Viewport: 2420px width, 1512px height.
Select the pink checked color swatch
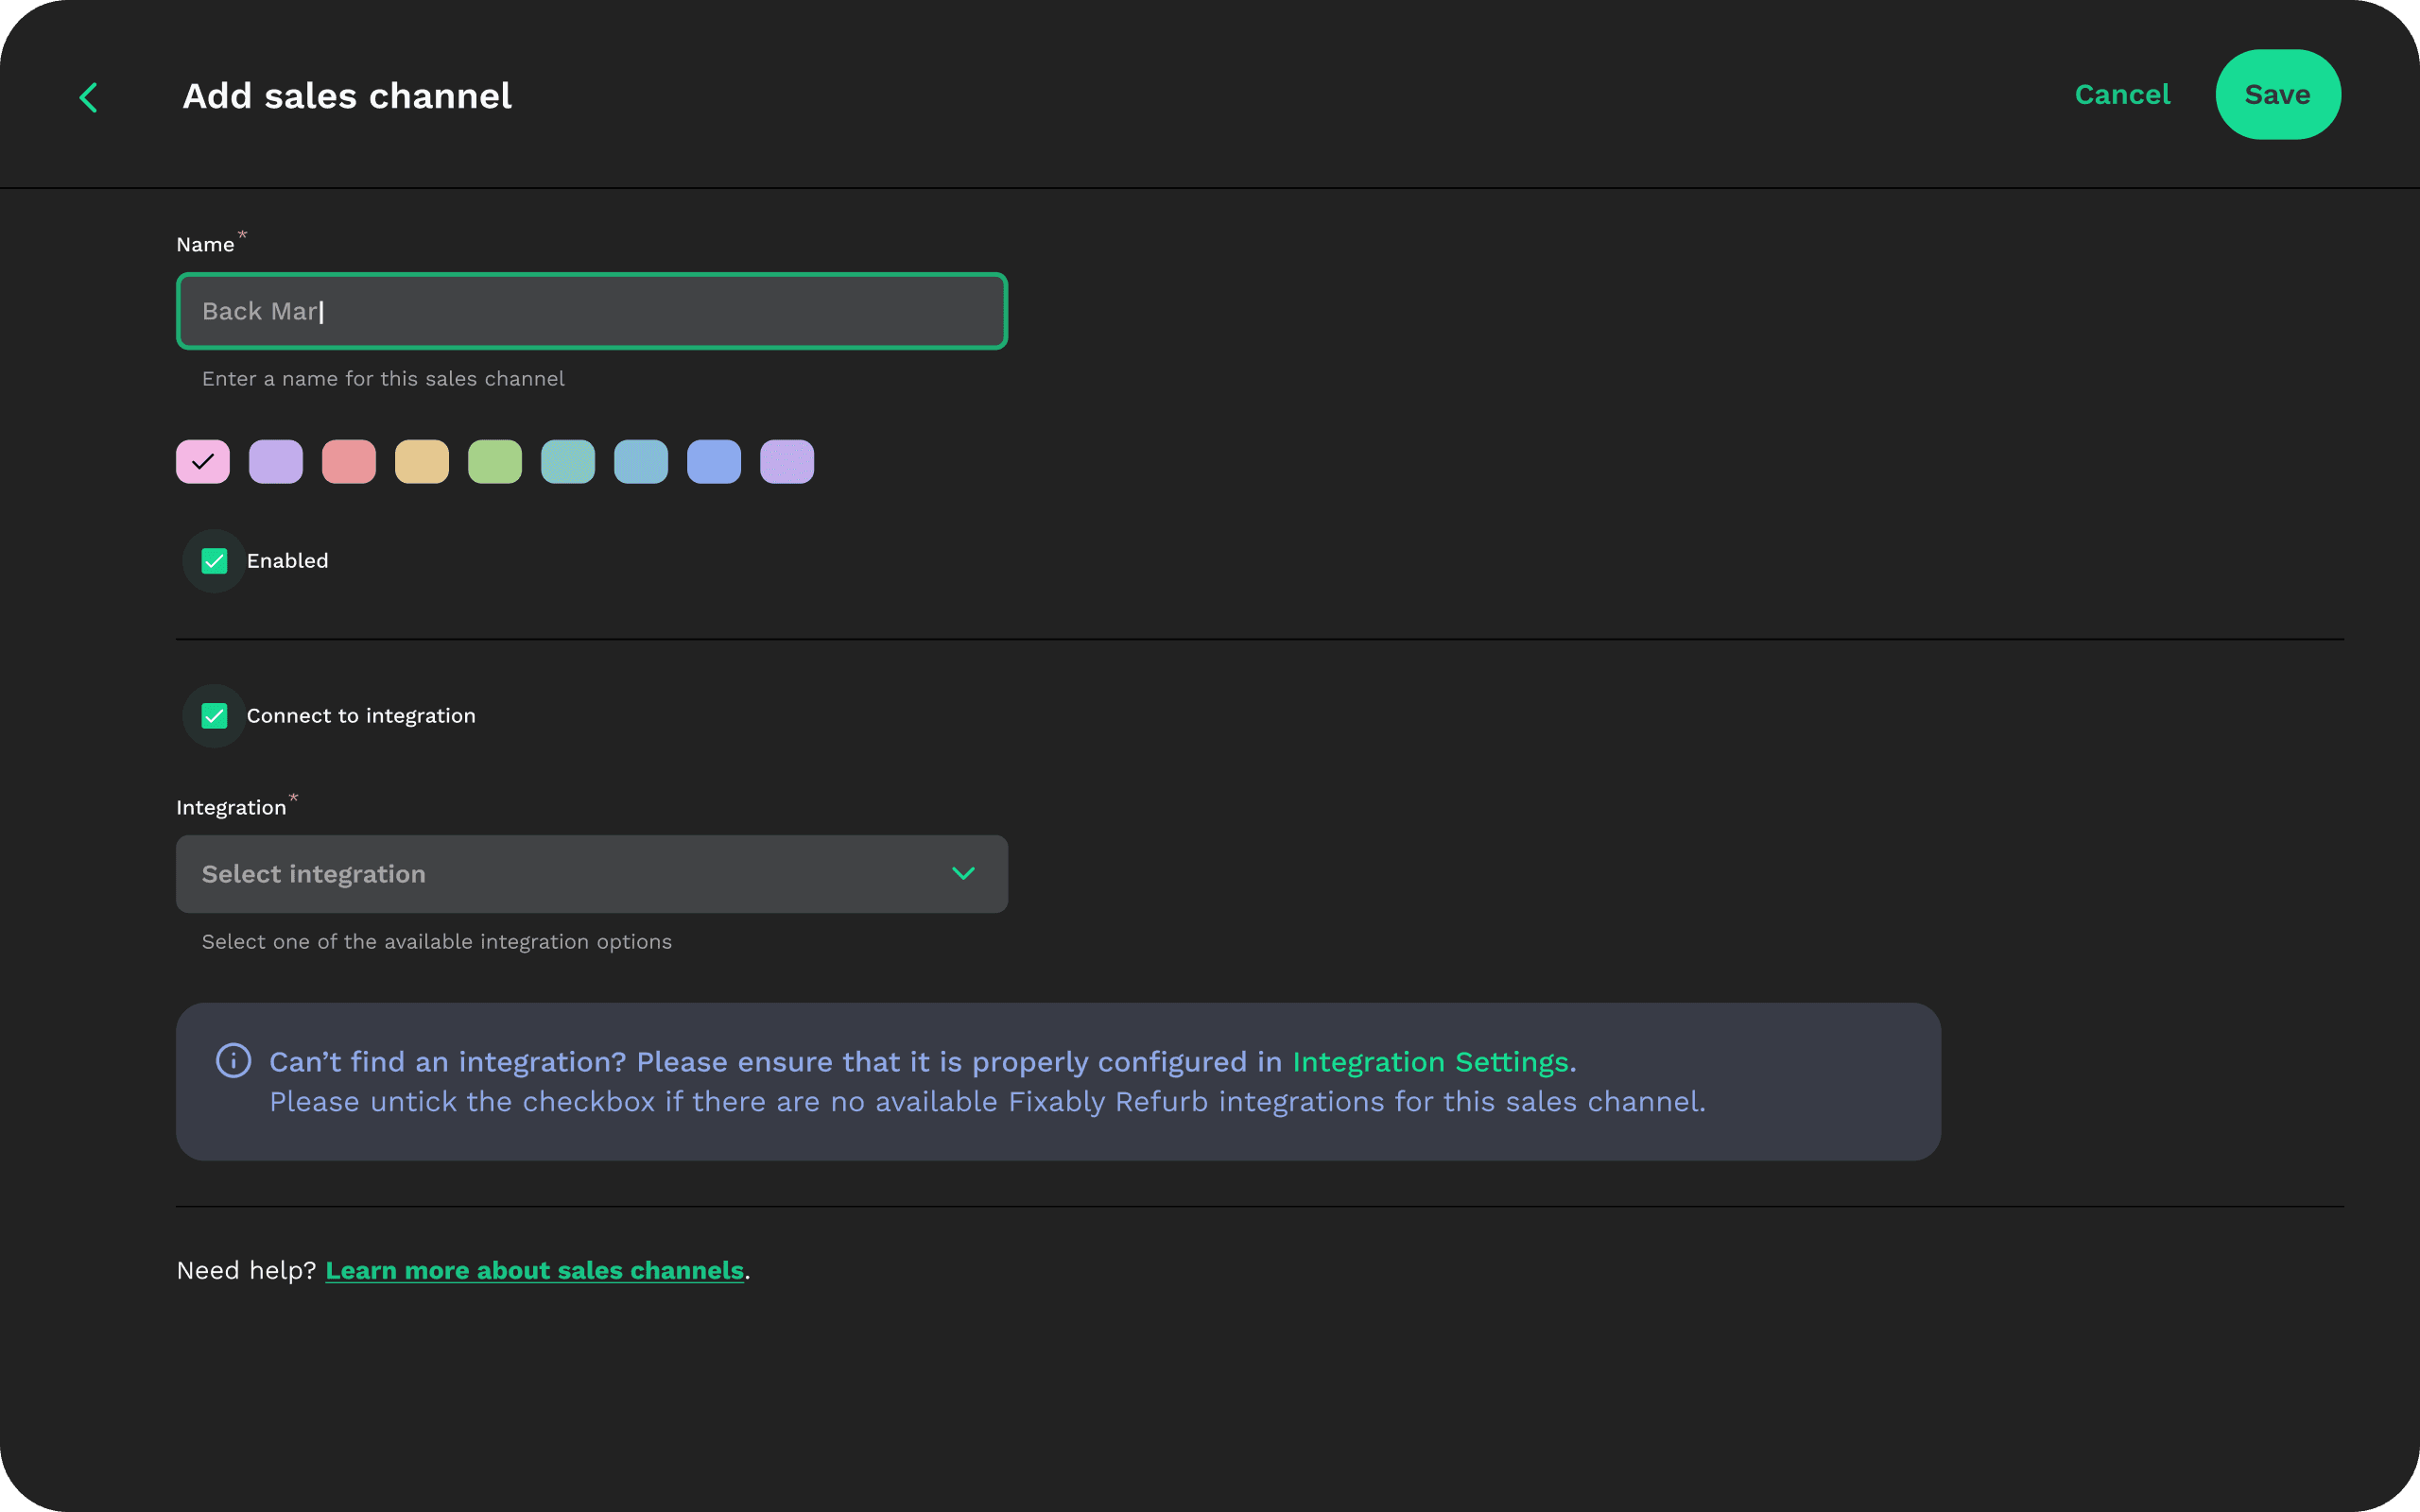coord(203,462)
